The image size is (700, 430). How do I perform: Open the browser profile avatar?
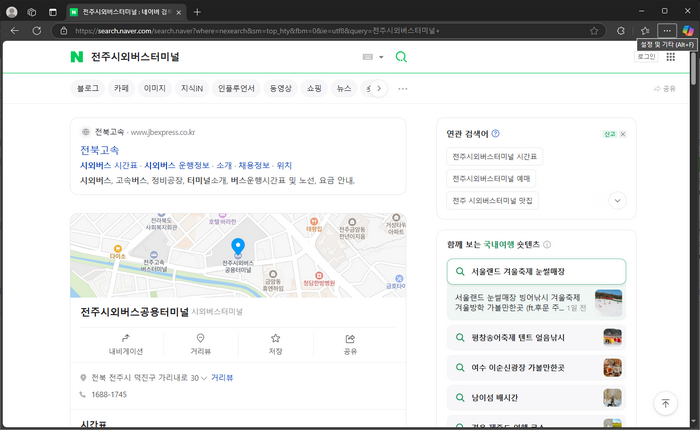[12, 12]
